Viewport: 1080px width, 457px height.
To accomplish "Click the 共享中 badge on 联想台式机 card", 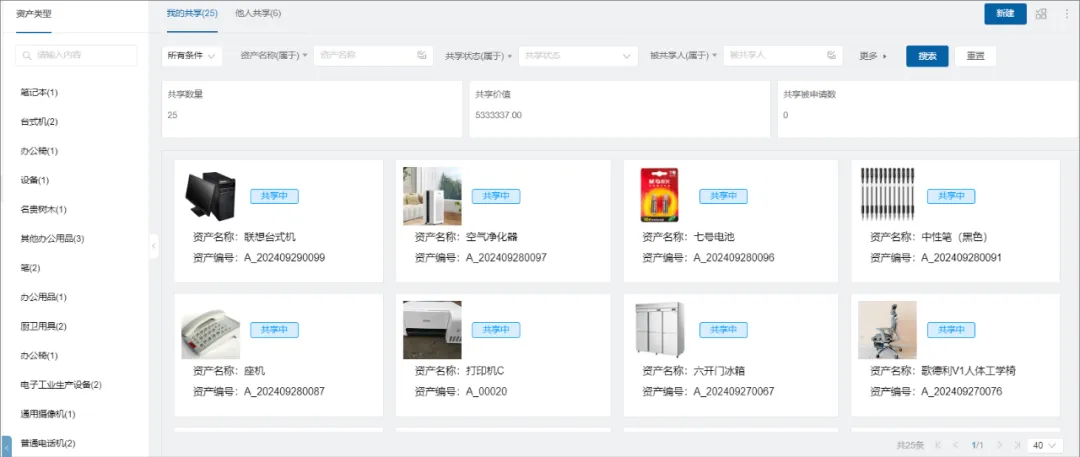I will (x=274, y=196).
